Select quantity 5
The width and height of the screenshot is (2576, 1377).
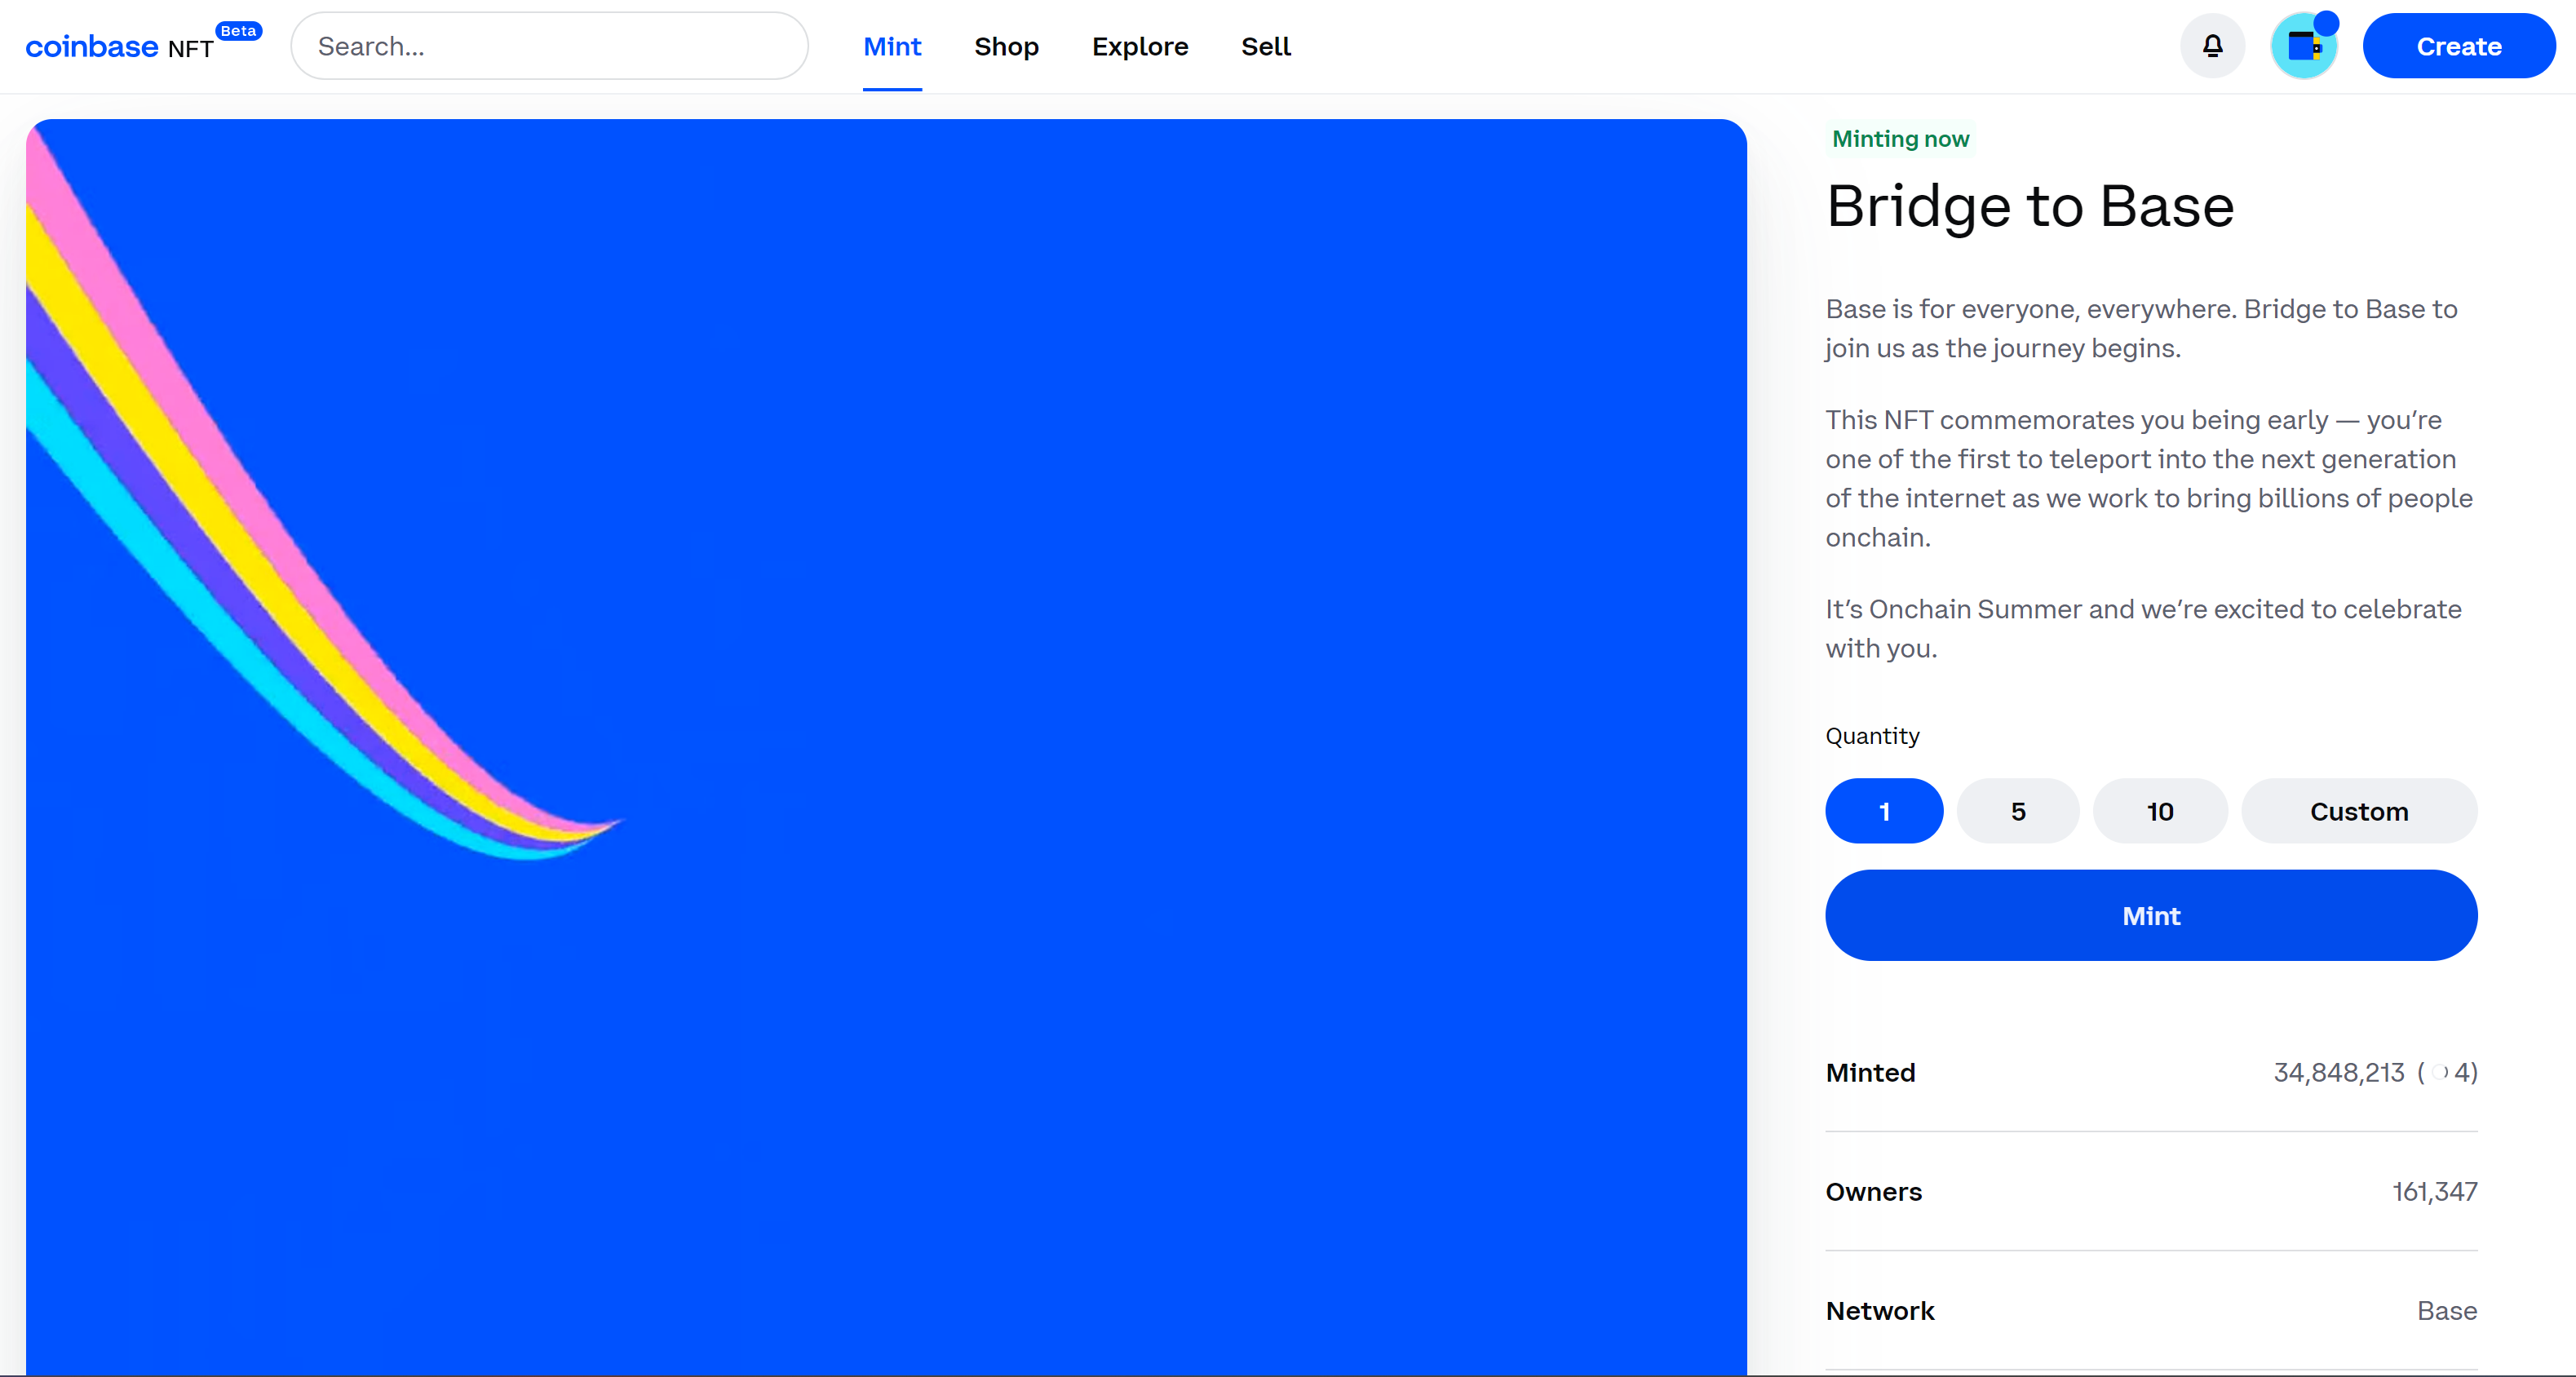(2018, 811)
